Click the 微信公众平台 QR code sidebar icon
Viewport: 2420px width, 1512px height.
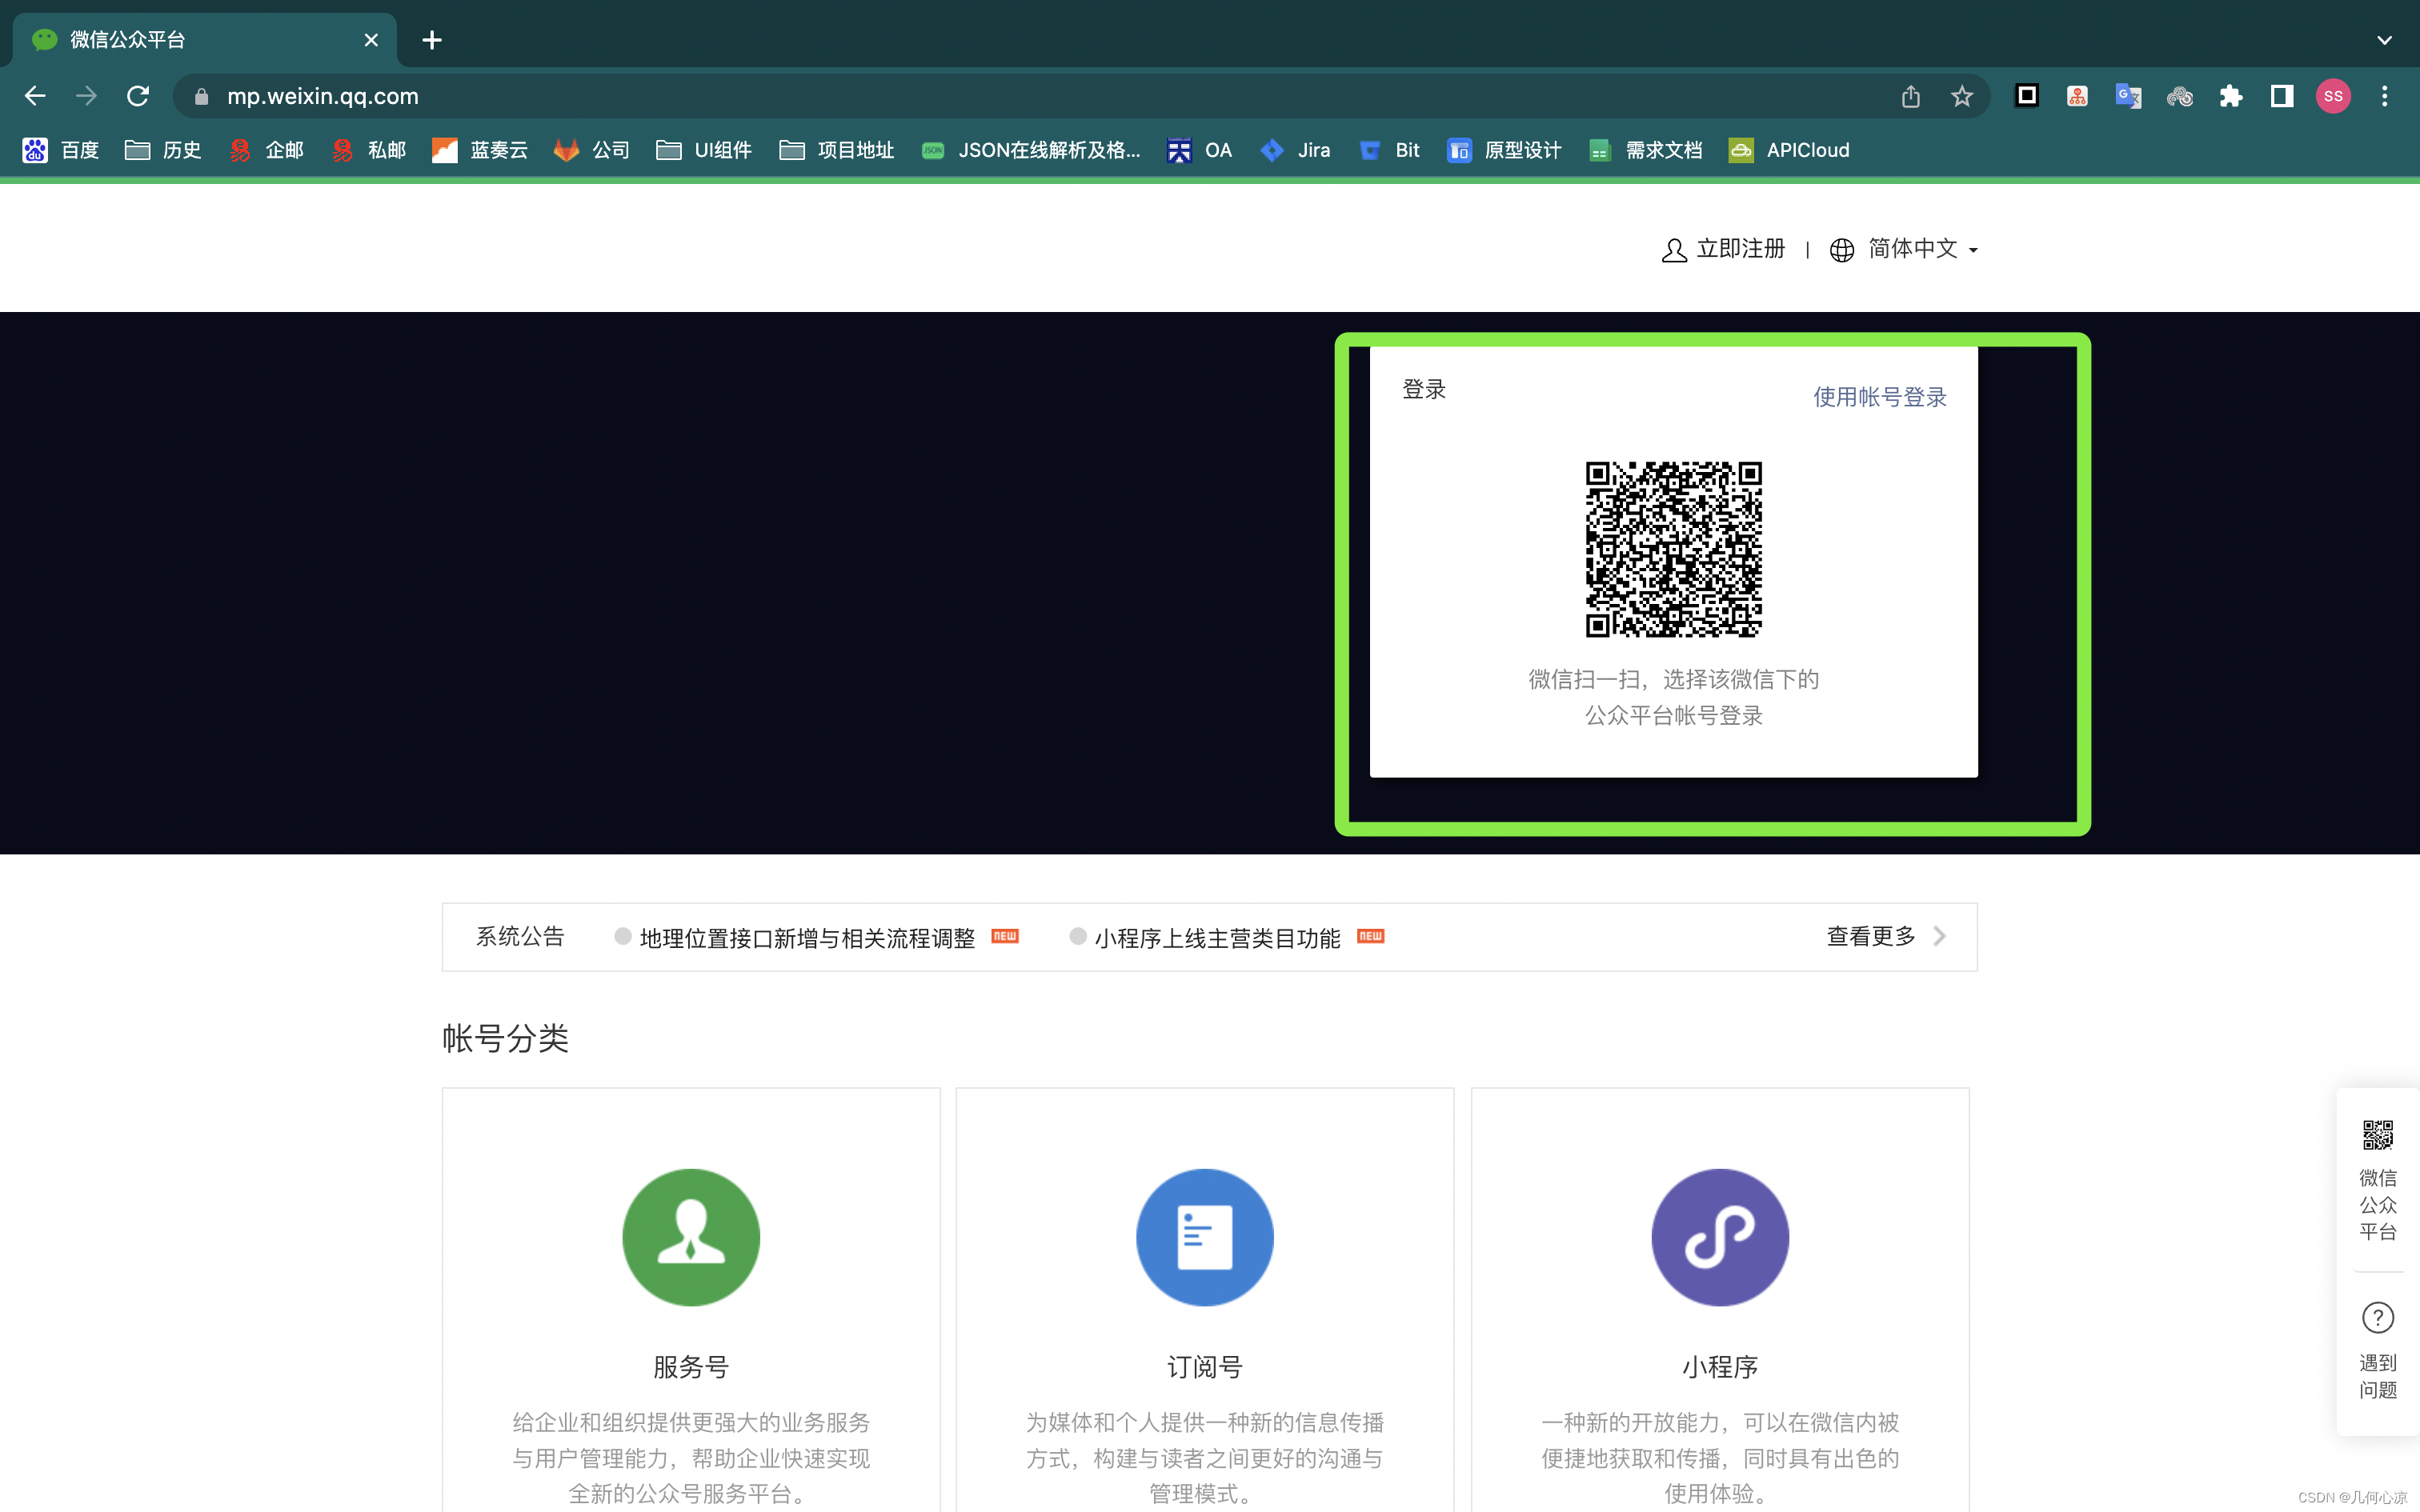[2378, 1135]
